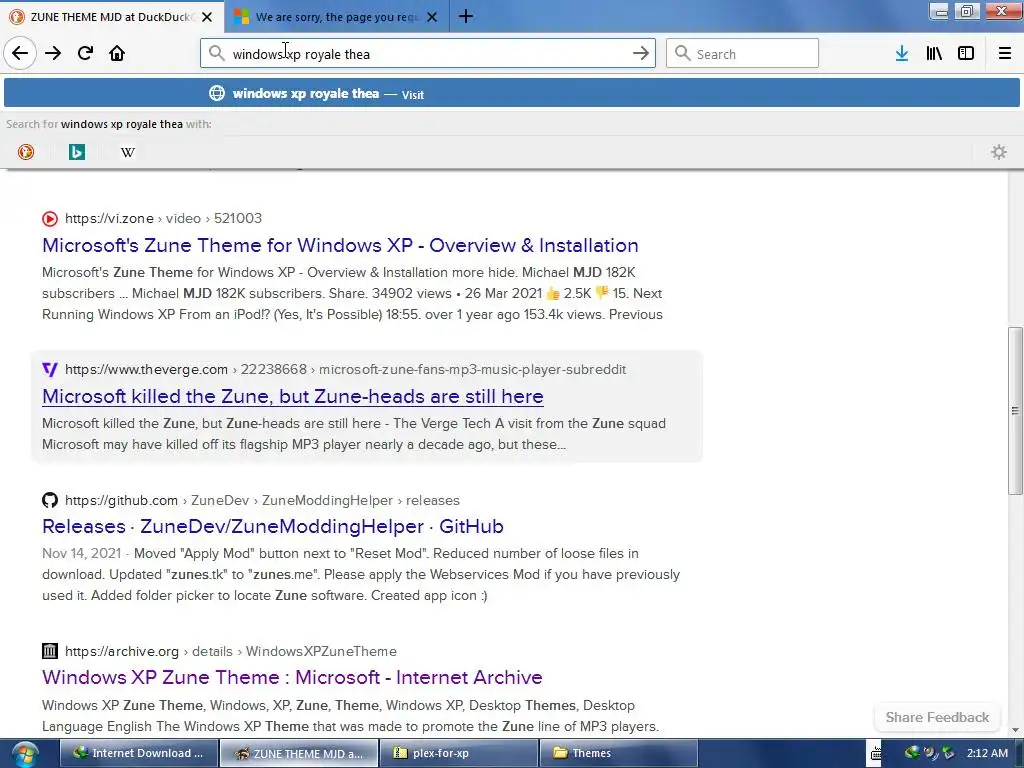Close the 'We are sorry' tab
Viewport: 1024px width, 768px height.
tap(432, 17)
